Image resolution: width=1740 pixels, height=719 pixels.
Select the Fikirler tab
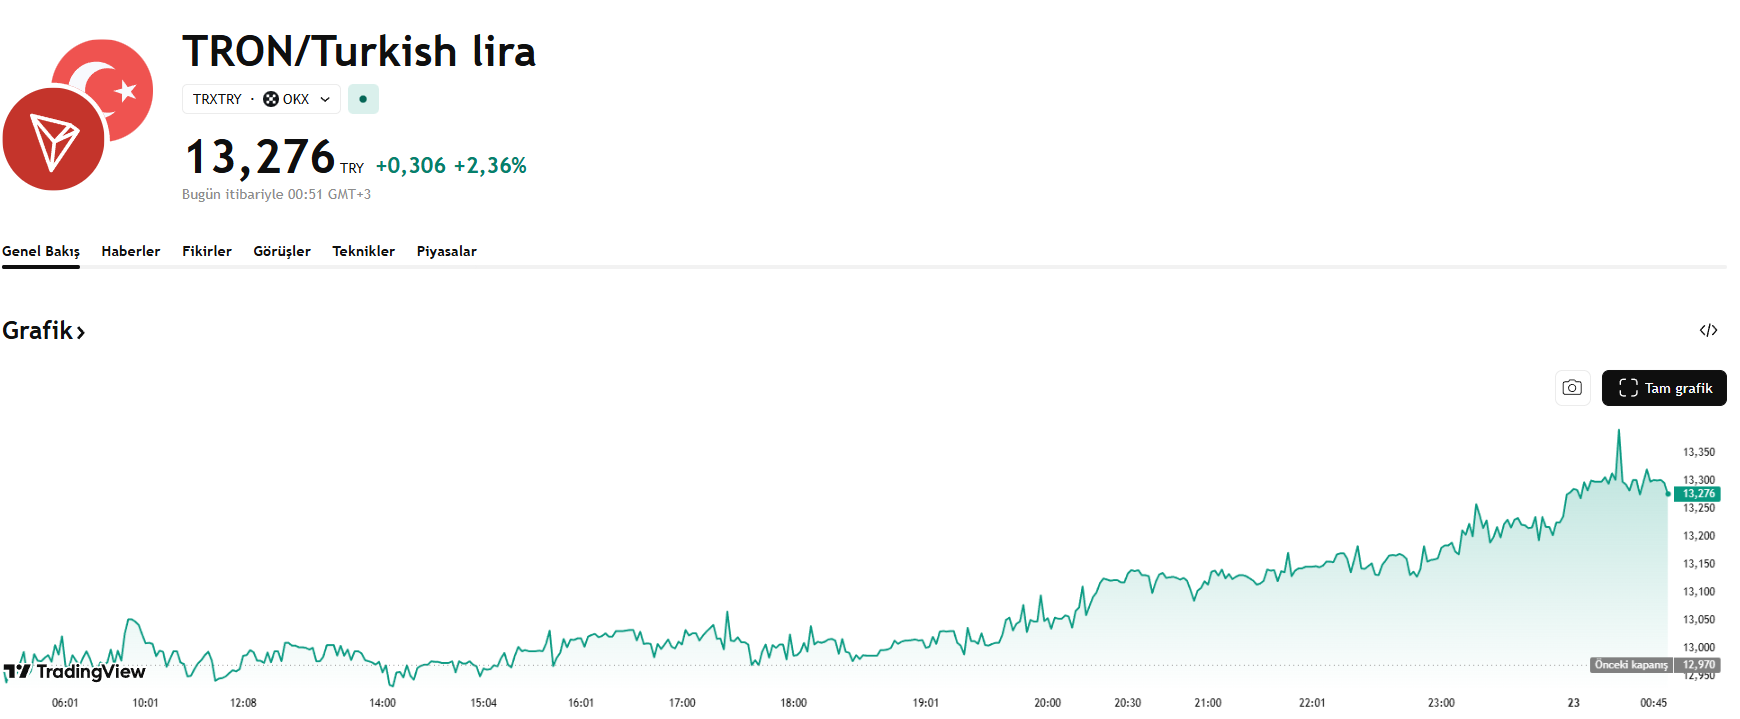207,251
